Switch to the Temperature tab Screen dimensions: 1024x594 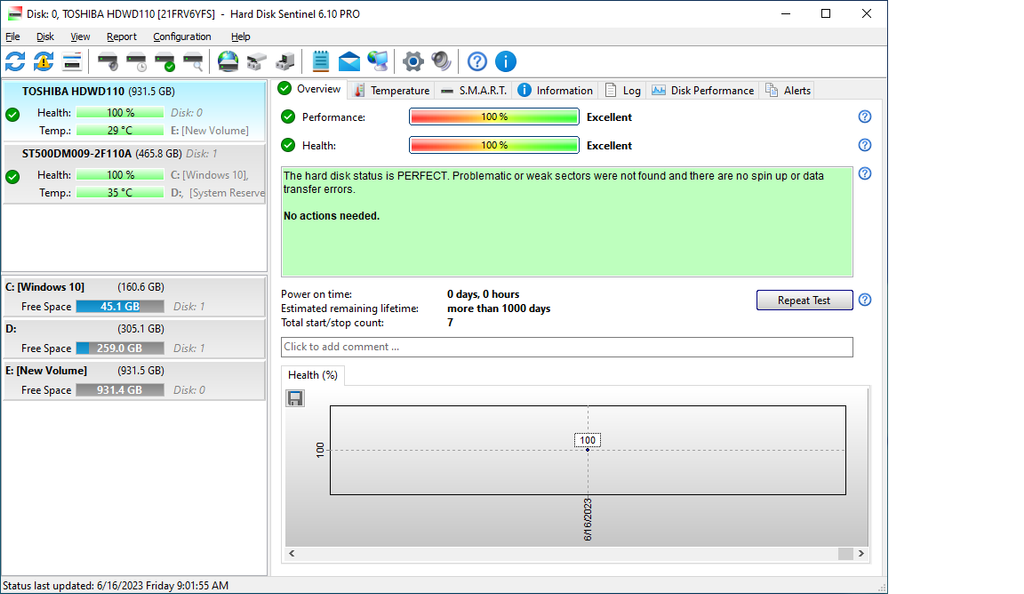pyautogui.click(x=391, y=91)
